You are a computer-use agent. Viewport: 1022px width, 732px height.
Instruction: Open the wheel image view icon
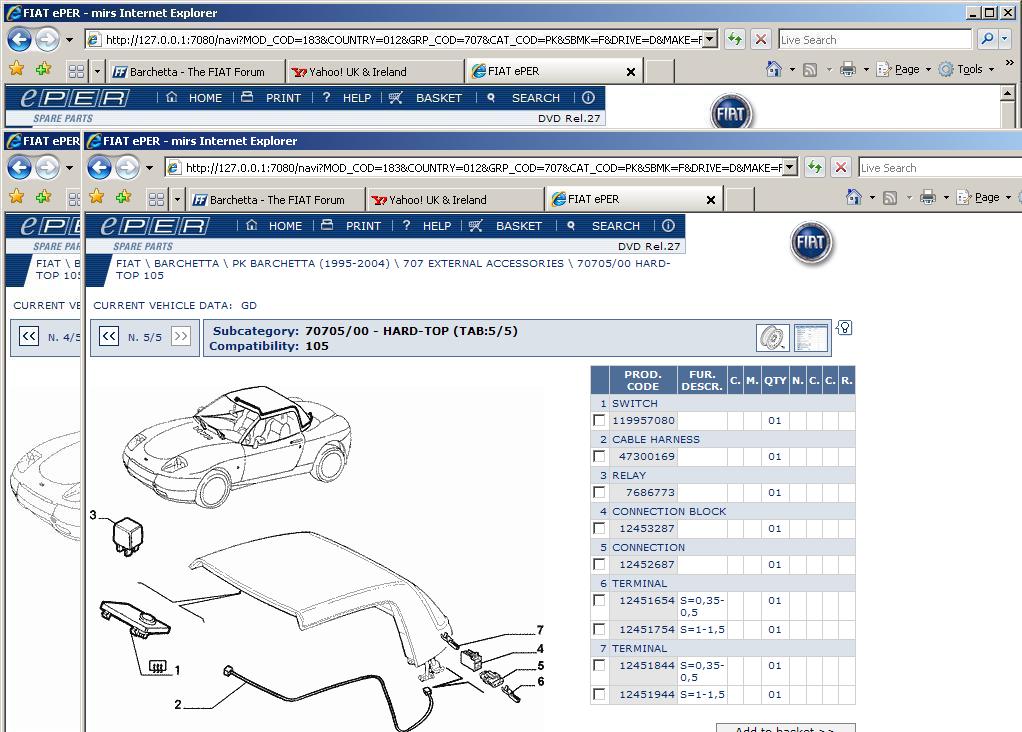(x=773, y=338)
